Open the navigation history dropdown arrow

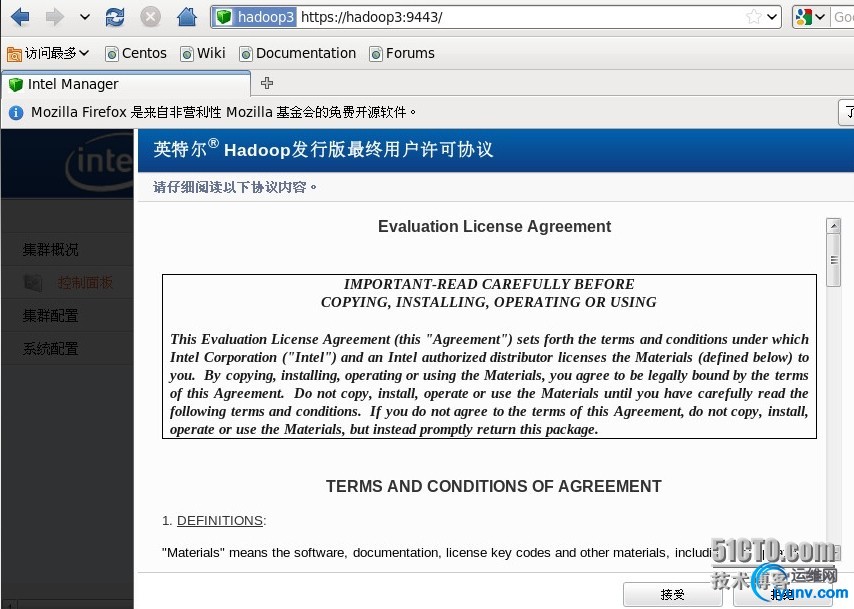point(84,17)
